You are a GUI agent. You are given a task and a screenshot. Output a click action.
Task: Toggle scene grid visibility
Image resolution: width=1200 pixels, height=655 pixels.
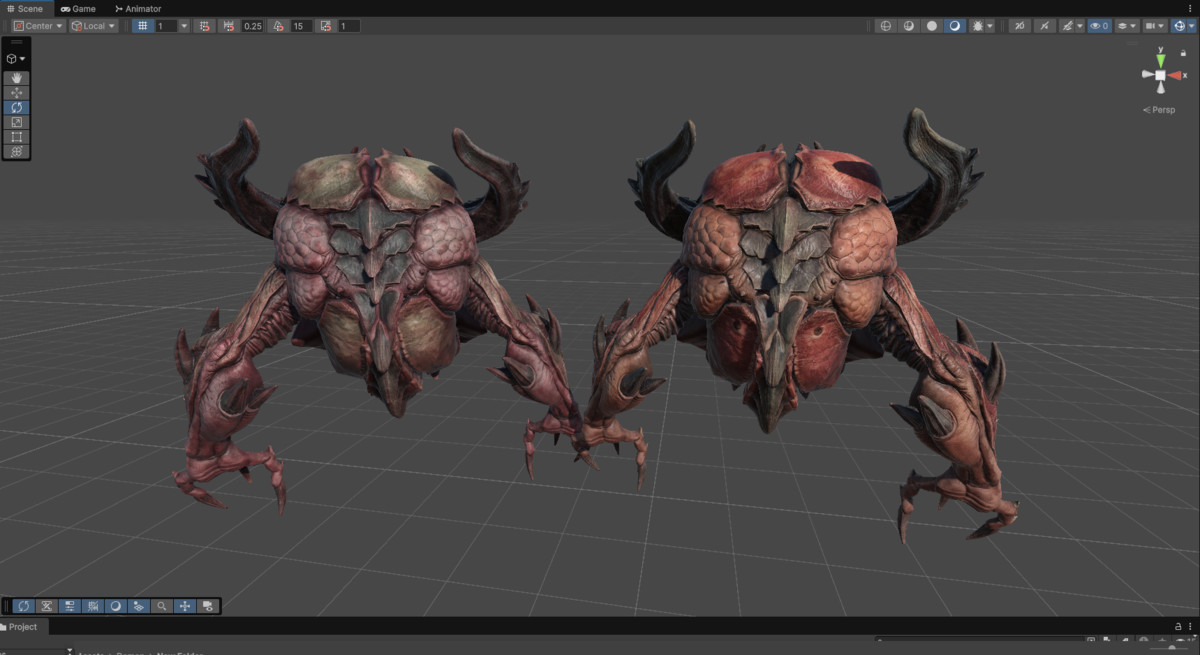pos(143,26)
